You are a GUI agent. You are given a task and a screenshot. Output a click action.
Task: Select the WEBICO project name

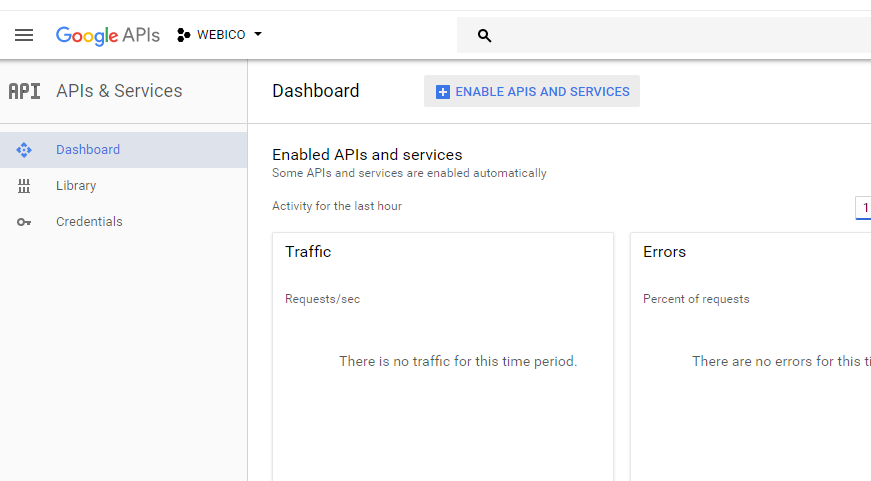point(221,35)
